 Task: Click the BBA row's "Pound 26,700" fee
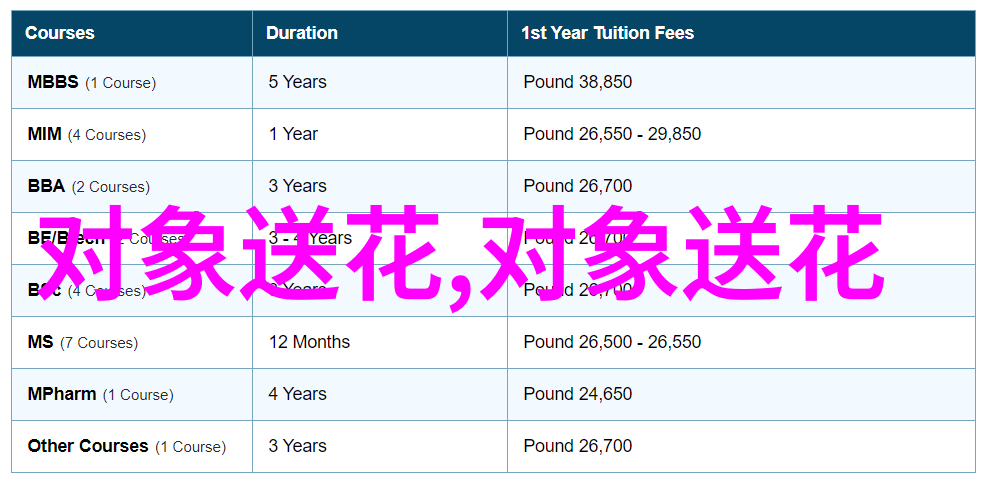coord(577,186)
